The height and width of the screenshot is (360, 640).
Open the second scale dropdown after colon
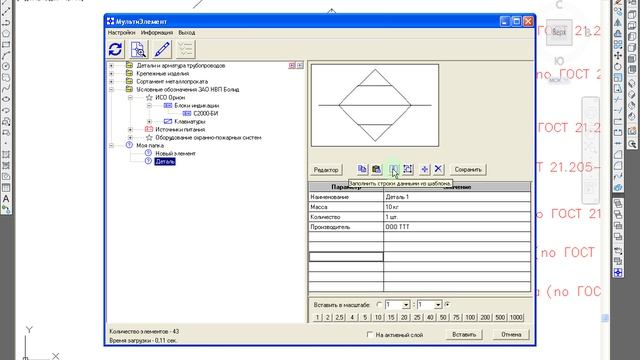[x=438, y=305]
